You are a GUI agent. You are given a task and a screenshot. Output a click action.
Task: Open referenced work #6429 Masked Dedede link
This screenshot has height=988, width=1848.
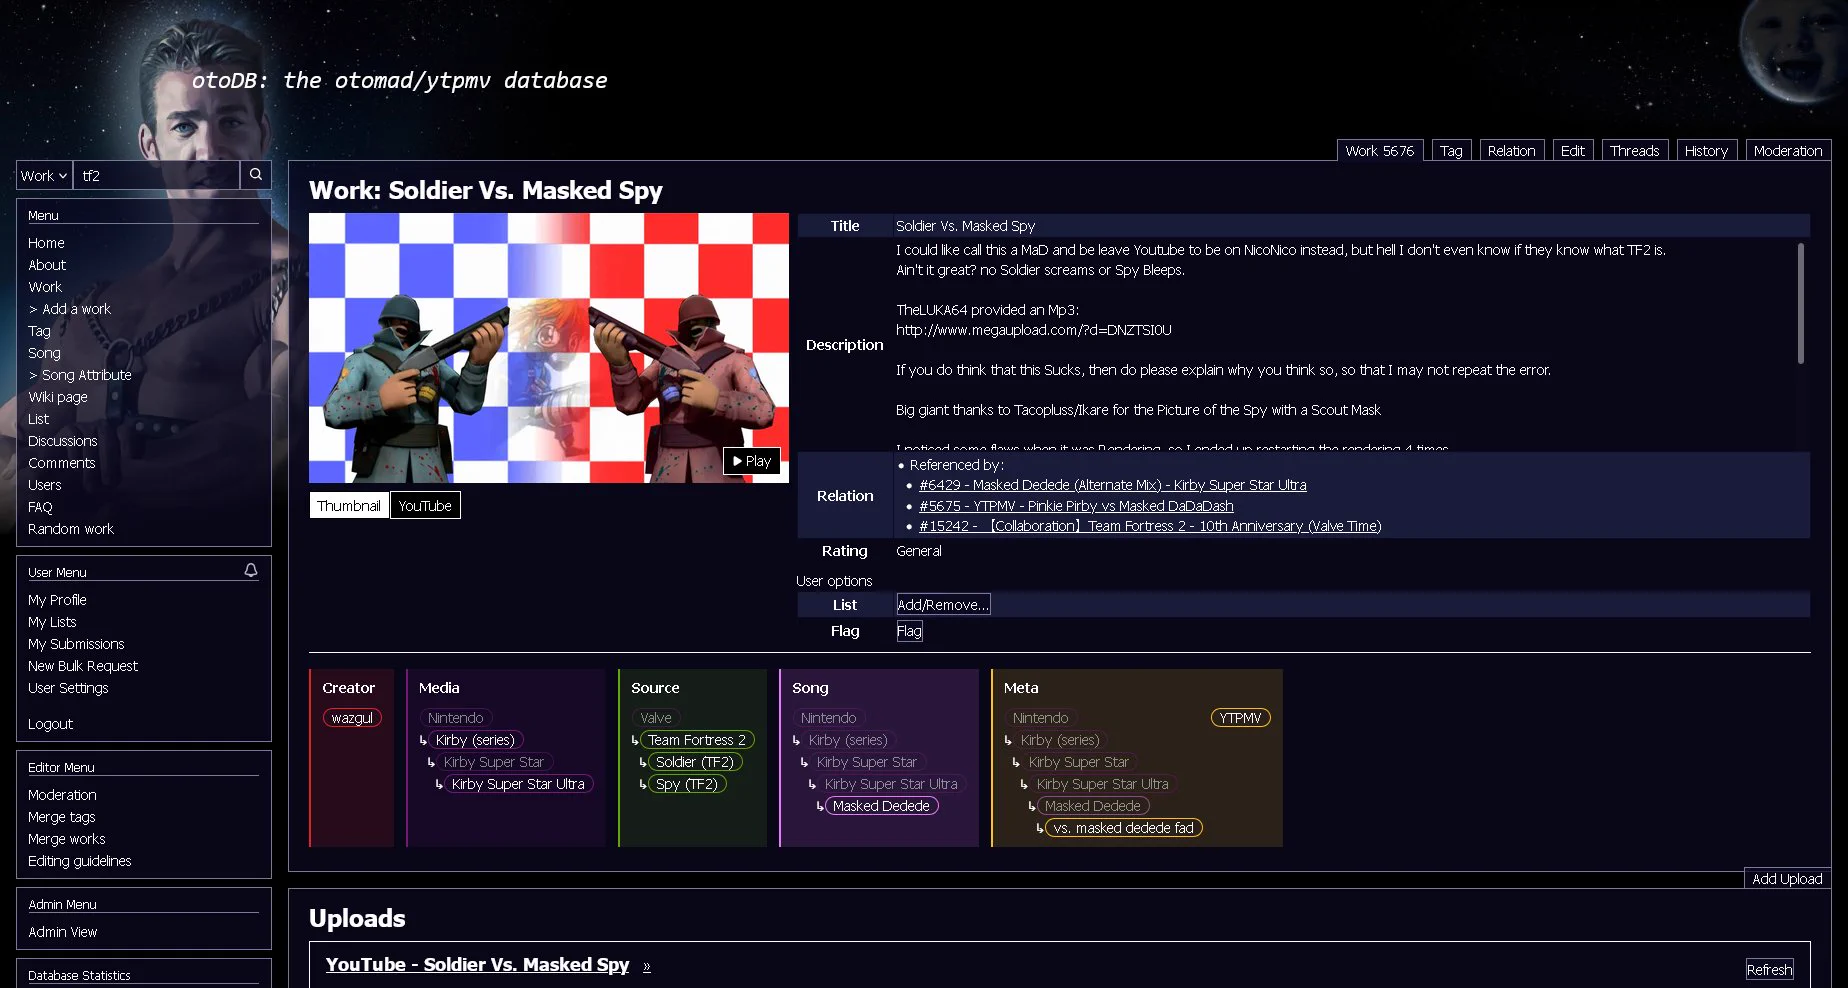[x=1113, y=485]
